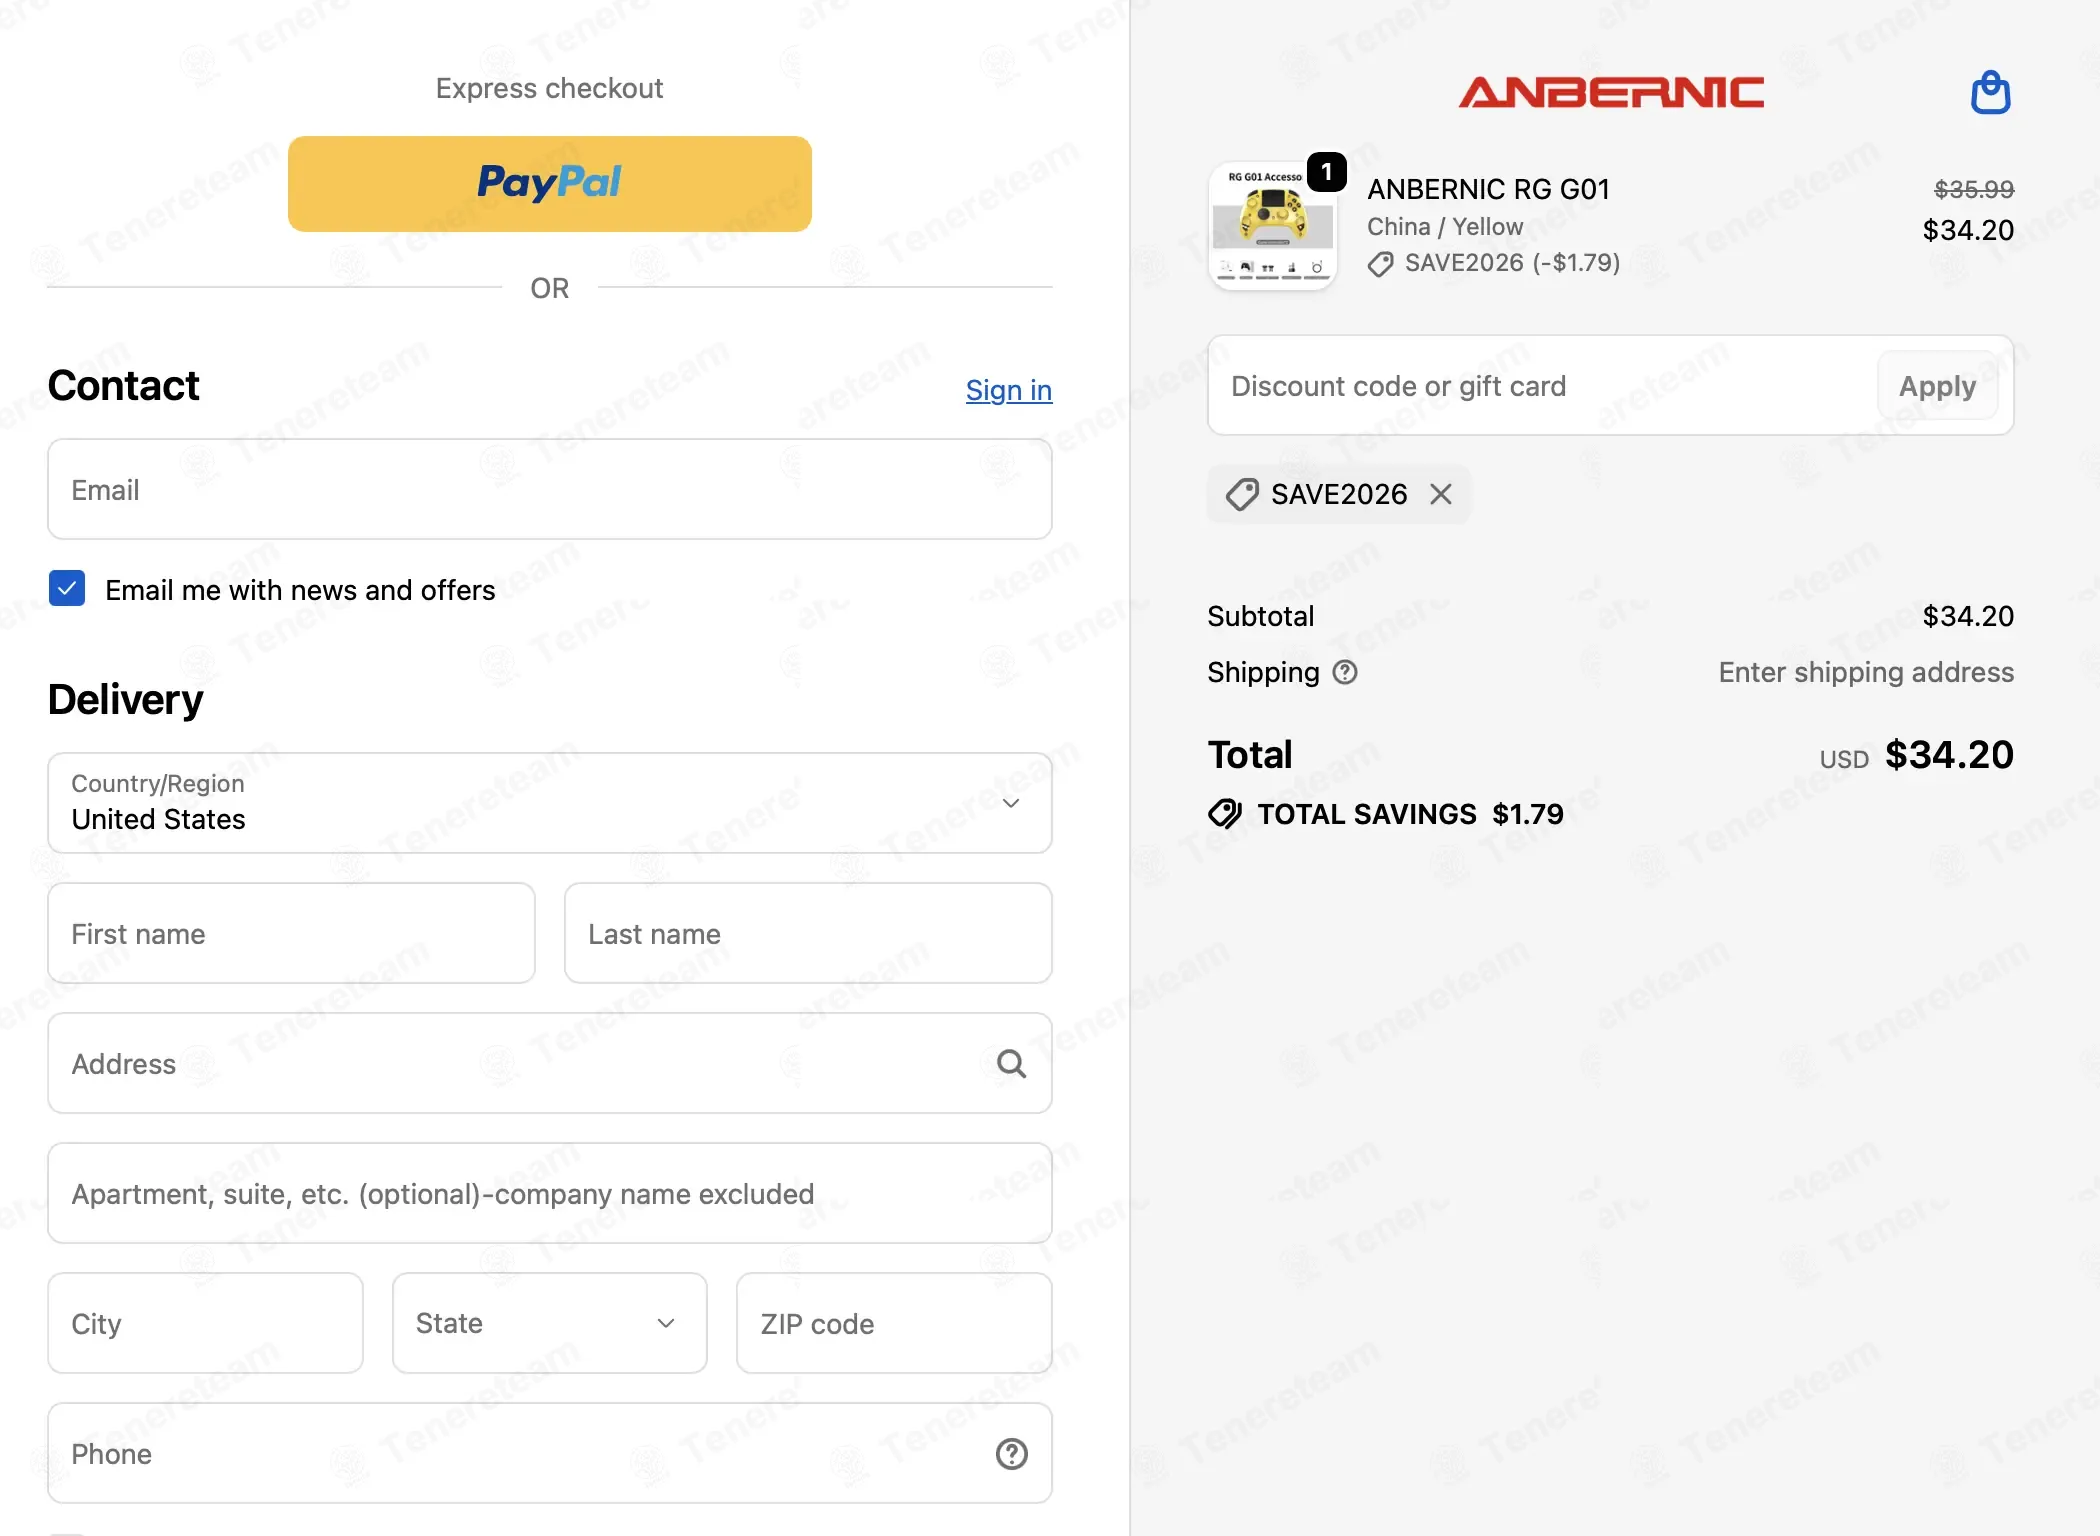
Task: Open the shopping bag cart icon
Action: [1990, 93]
